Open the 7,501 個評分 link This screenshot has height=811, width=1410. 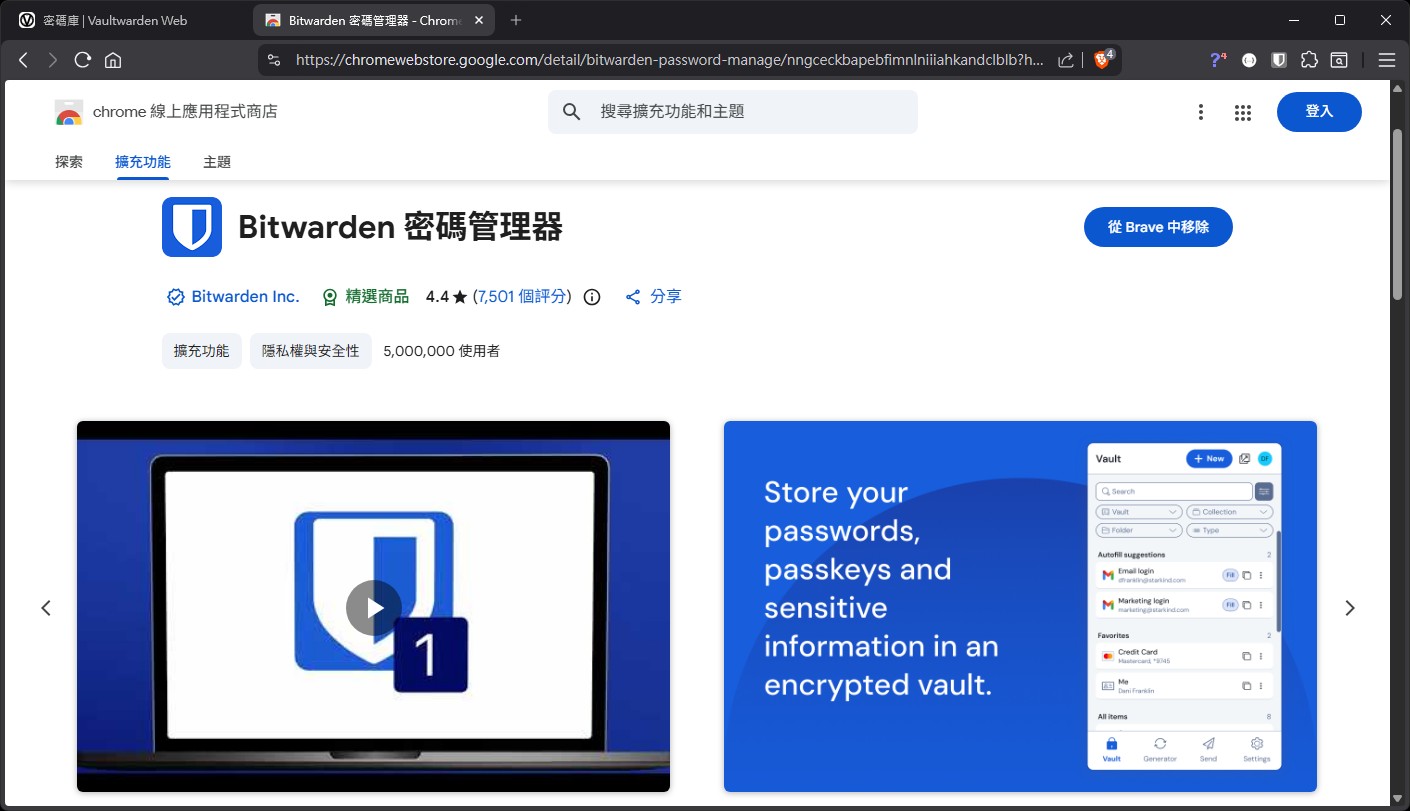[x=521, y=297]
